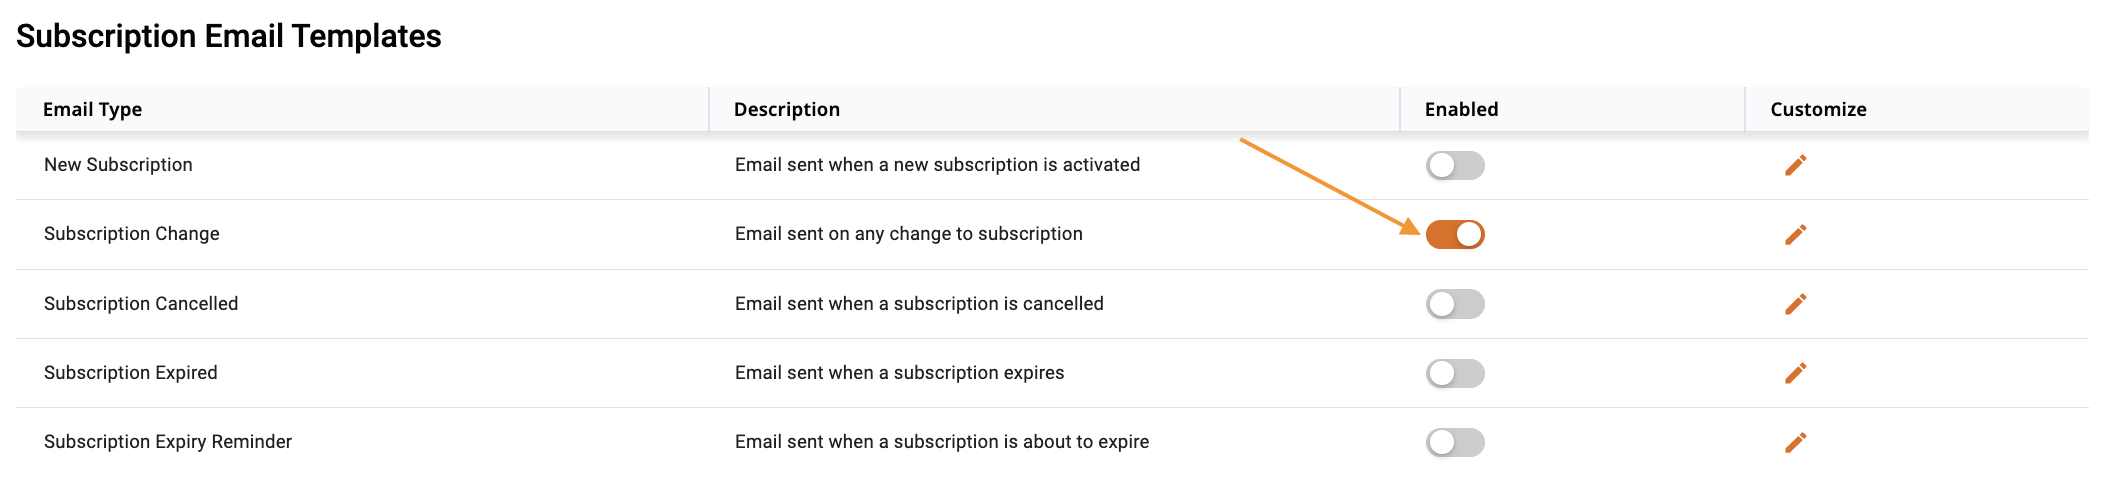Image resolution: width=2106 pixels, height=484 pixels.
Task: Select the Subscription Cancelled row label
Action: coord(141,304)
